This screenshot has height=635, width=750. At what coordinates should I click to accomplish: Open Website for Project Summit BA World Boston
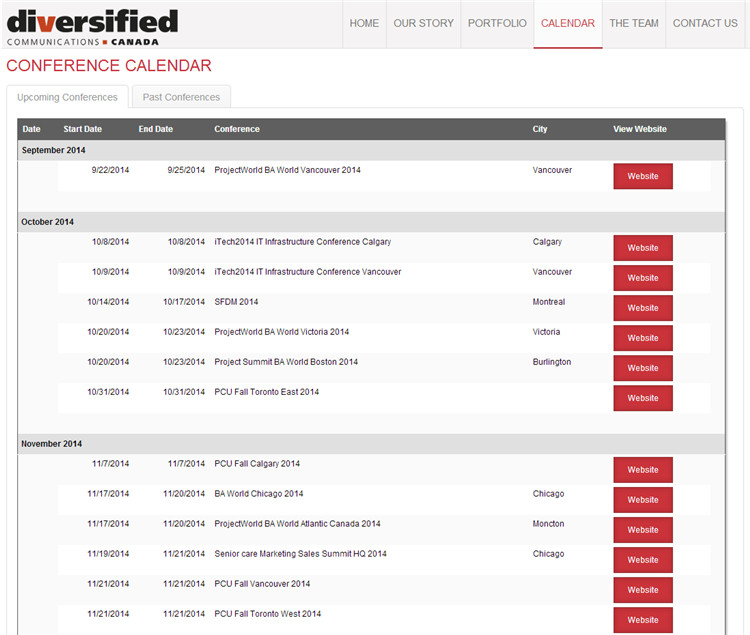[642, 368]
